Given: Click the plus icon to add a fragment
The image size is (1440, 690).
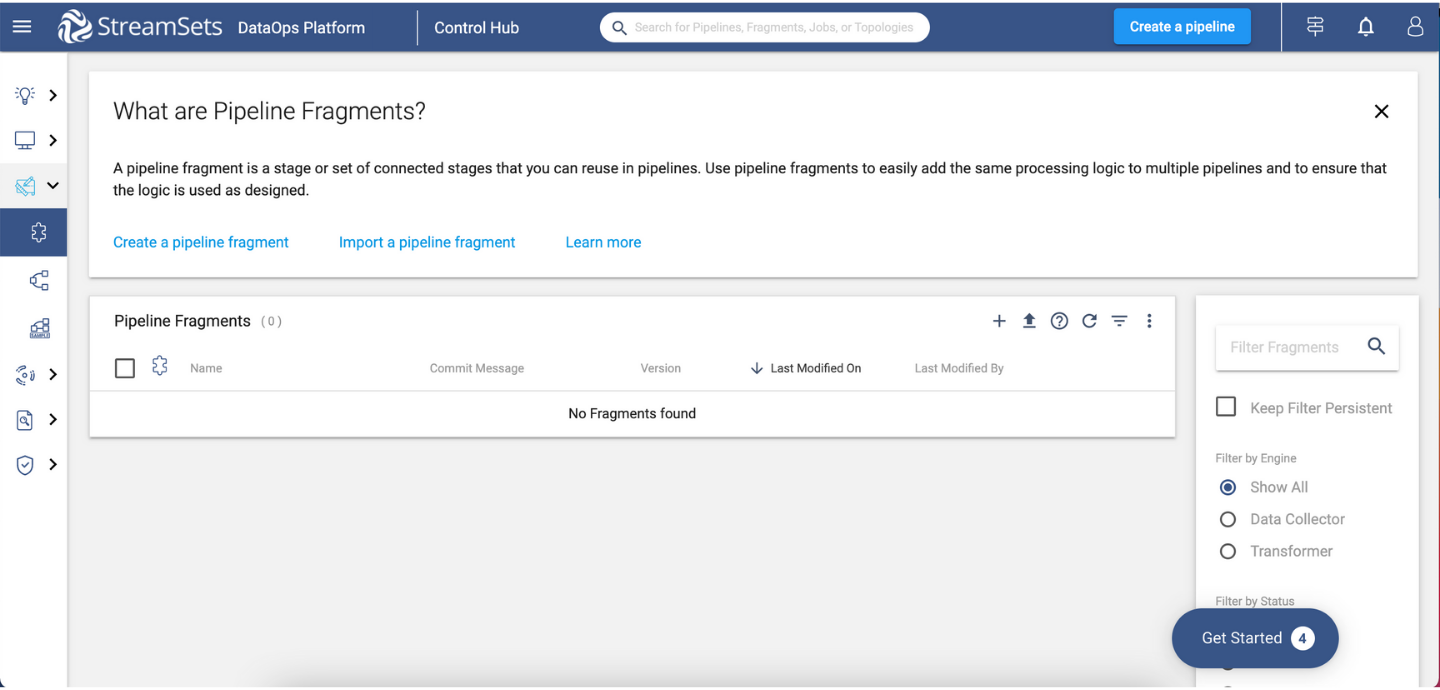Looking at the screenshot, I should click(x=999, y=321).
